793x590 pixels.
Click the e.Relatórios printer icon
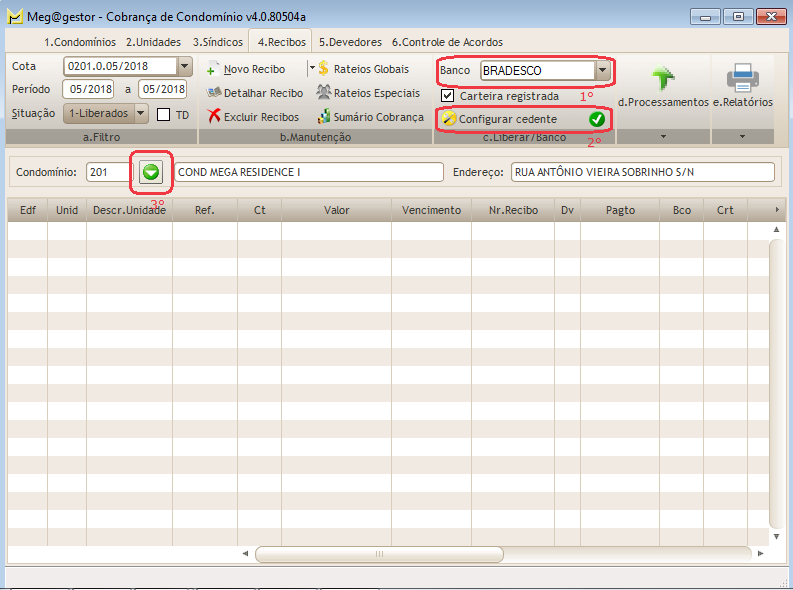[742, 78]
